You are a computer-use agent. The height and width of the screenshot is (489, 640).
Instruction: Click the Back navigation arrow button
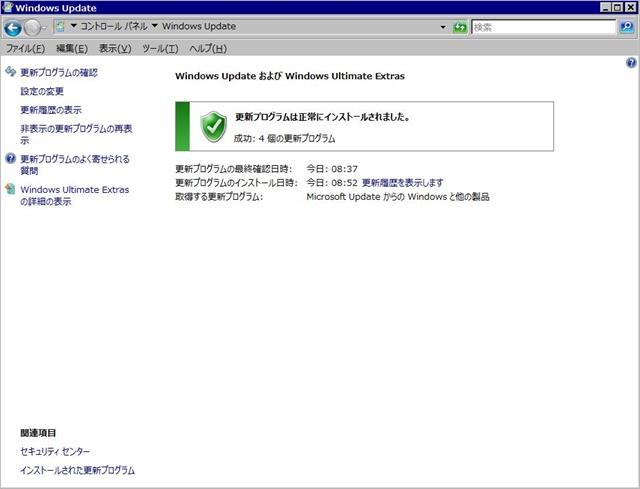(x=13, y=28)
